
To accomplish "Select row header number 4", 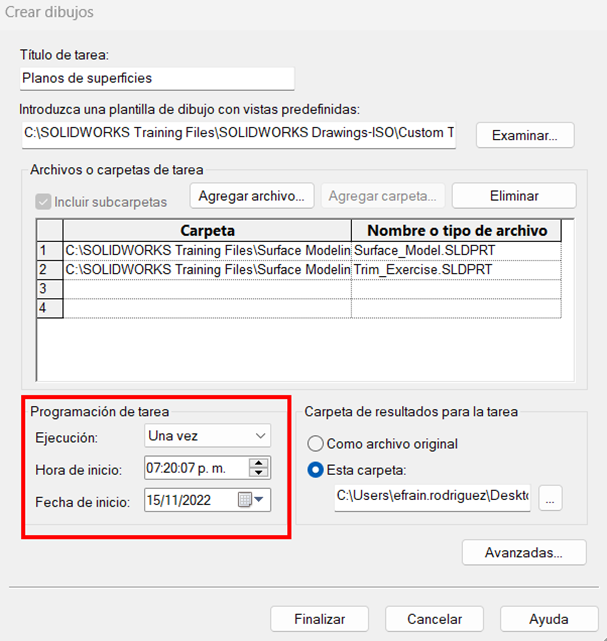I will coord(49,308).
